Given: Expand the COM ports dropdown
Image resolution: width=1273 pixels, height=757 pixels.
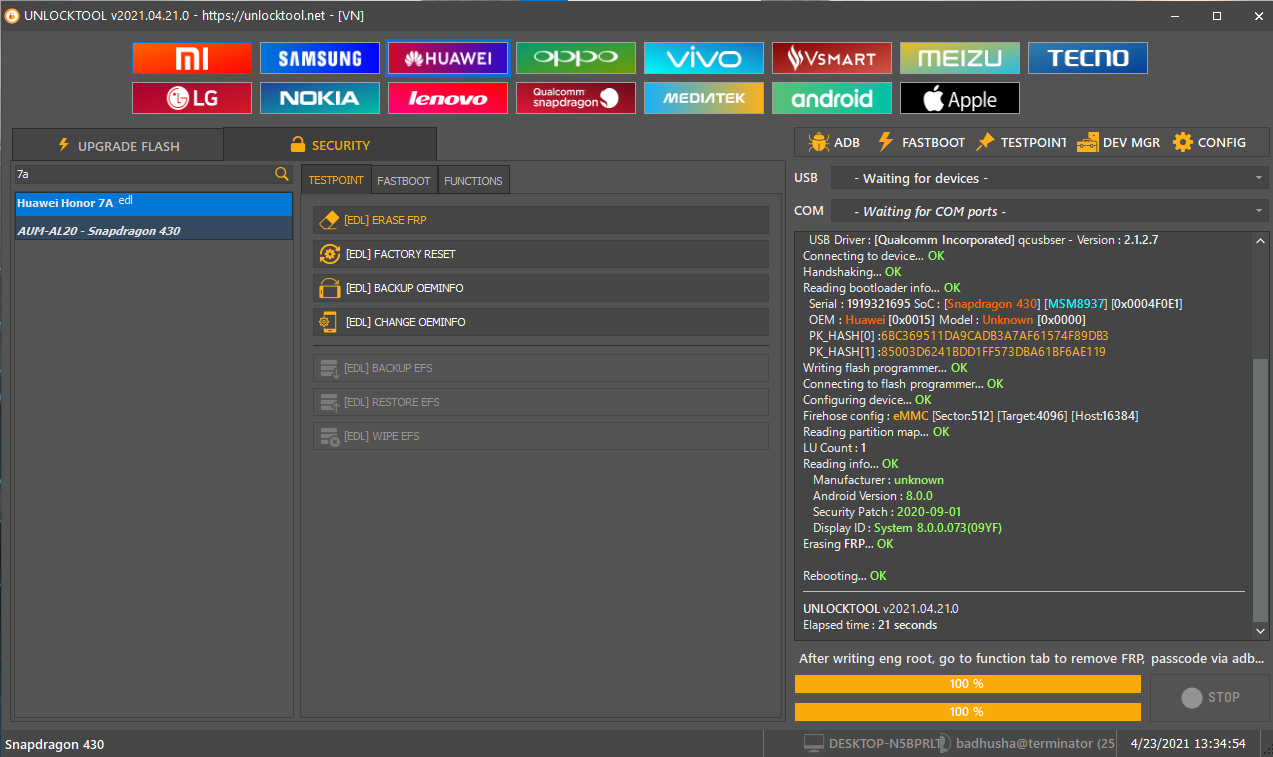Looking at the screenshot, I should (x=1049, y=211).
